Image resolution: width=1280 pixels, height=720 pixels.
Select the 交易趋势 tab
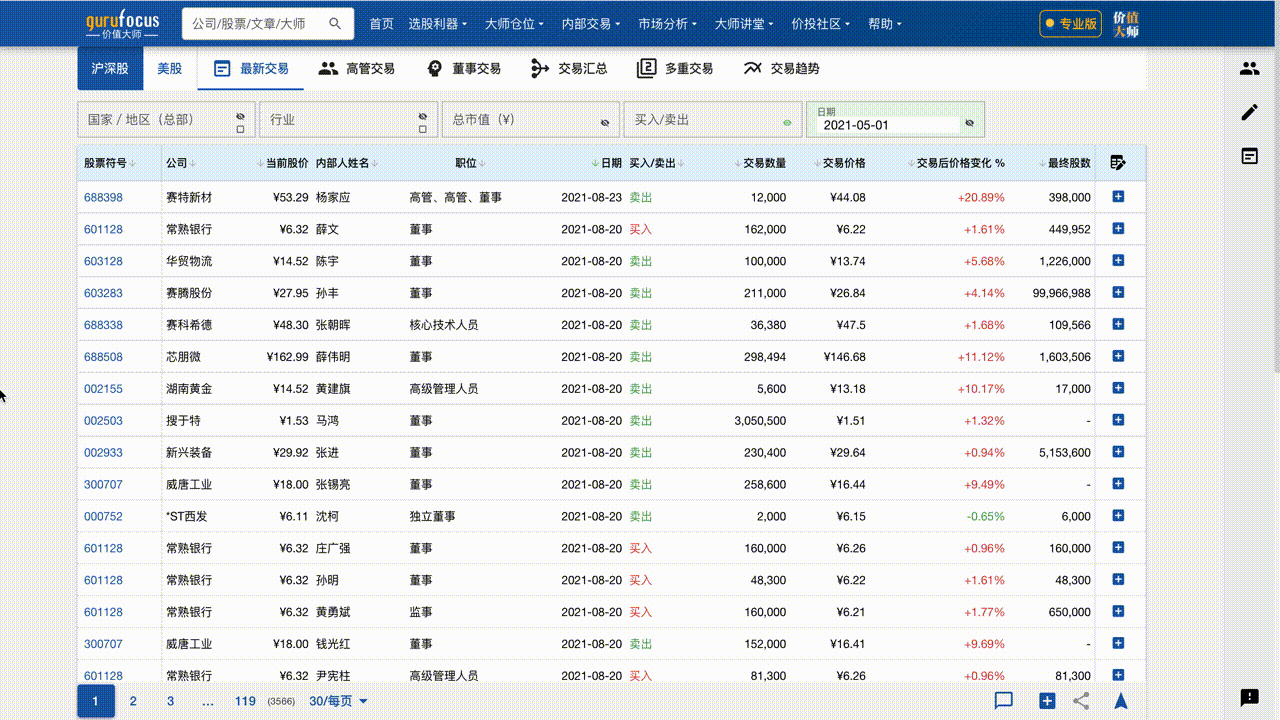tap(781, 69)
